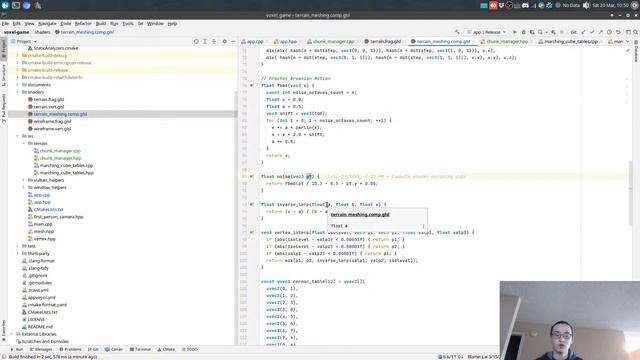
Task: Open the Pull Requests tool window
Action: tap(4, 108)
